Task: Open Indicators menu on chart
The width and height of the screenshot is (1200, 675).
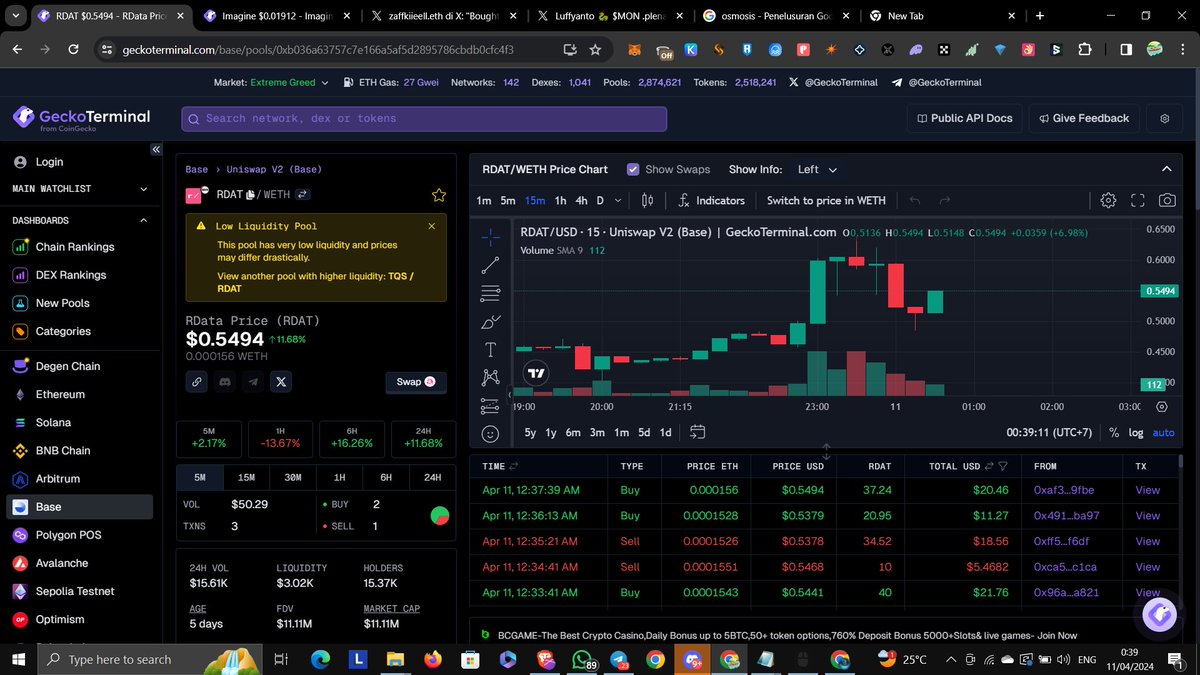Action: coord(710,200)
